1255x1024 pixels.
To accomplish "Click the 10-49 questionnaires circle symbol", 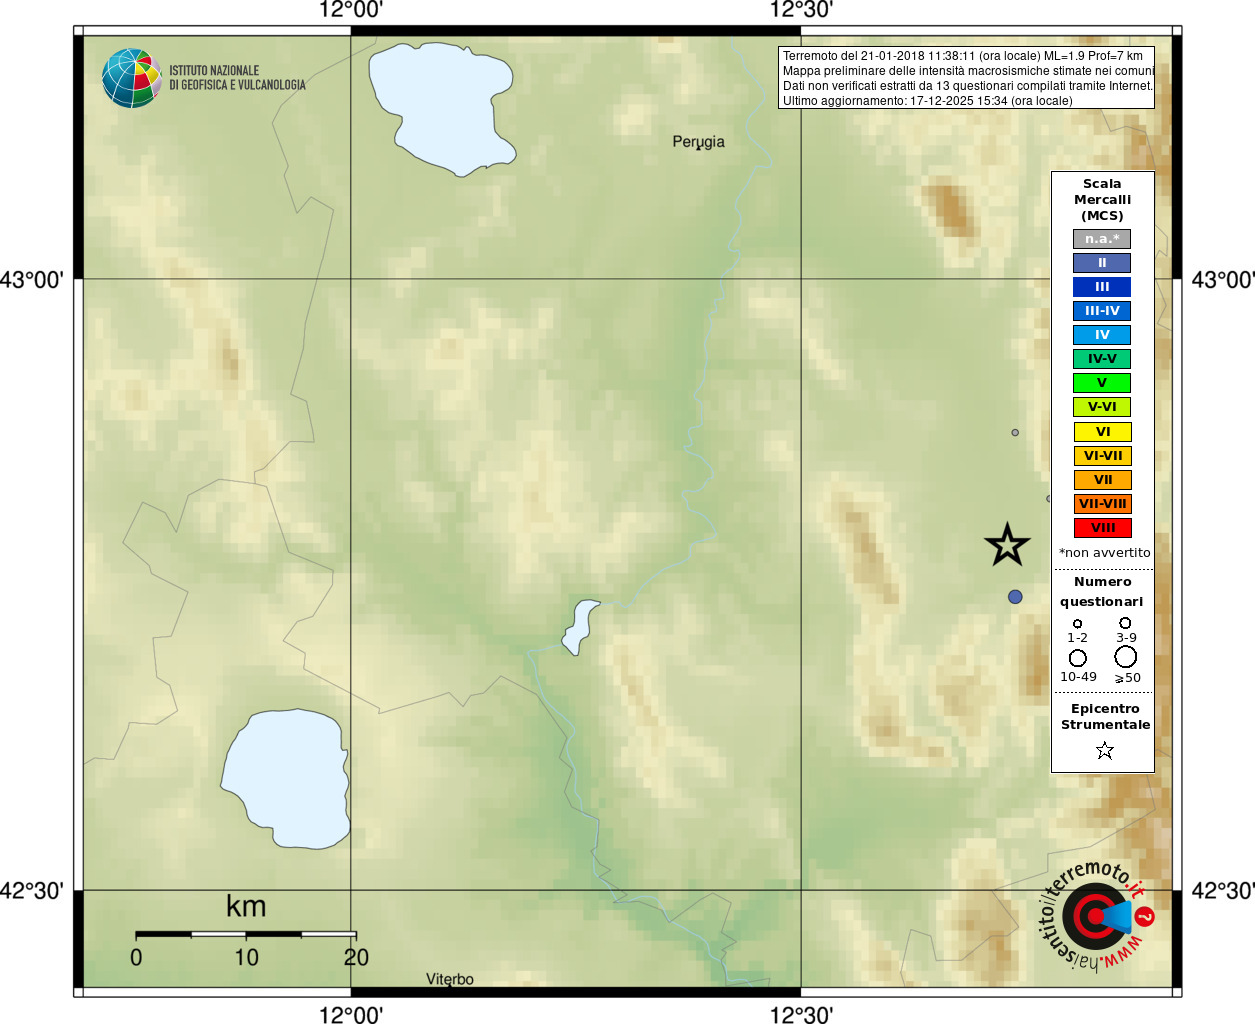I will pos(1078,658).
